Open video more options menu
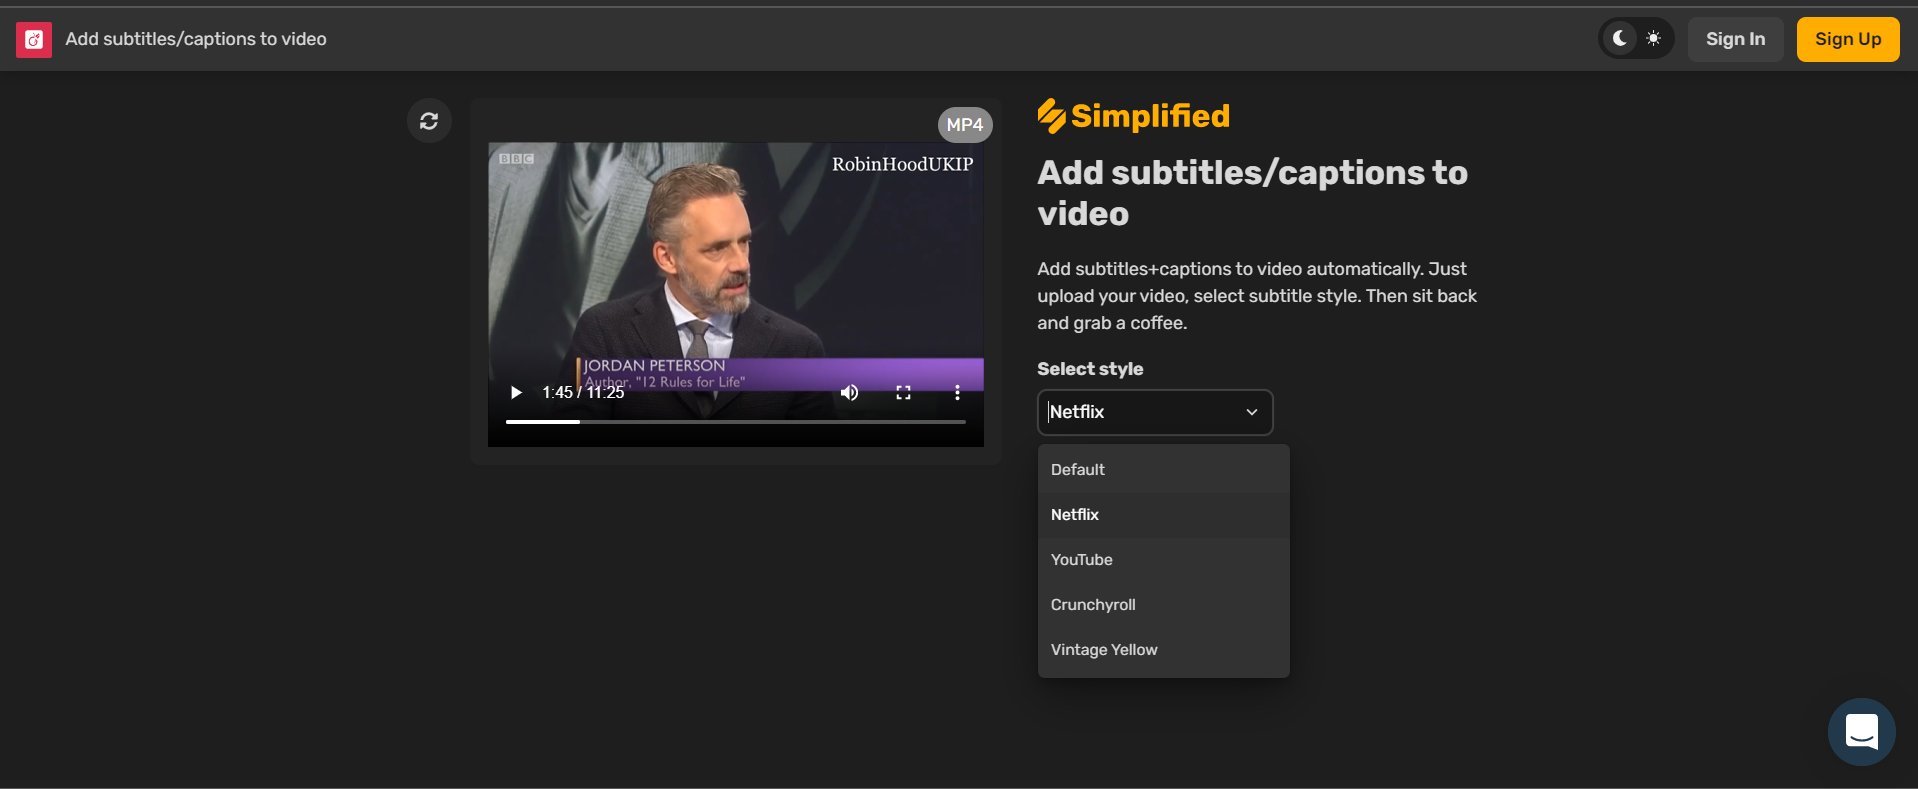Screen dimensions: 1918x789 (957, 392)
